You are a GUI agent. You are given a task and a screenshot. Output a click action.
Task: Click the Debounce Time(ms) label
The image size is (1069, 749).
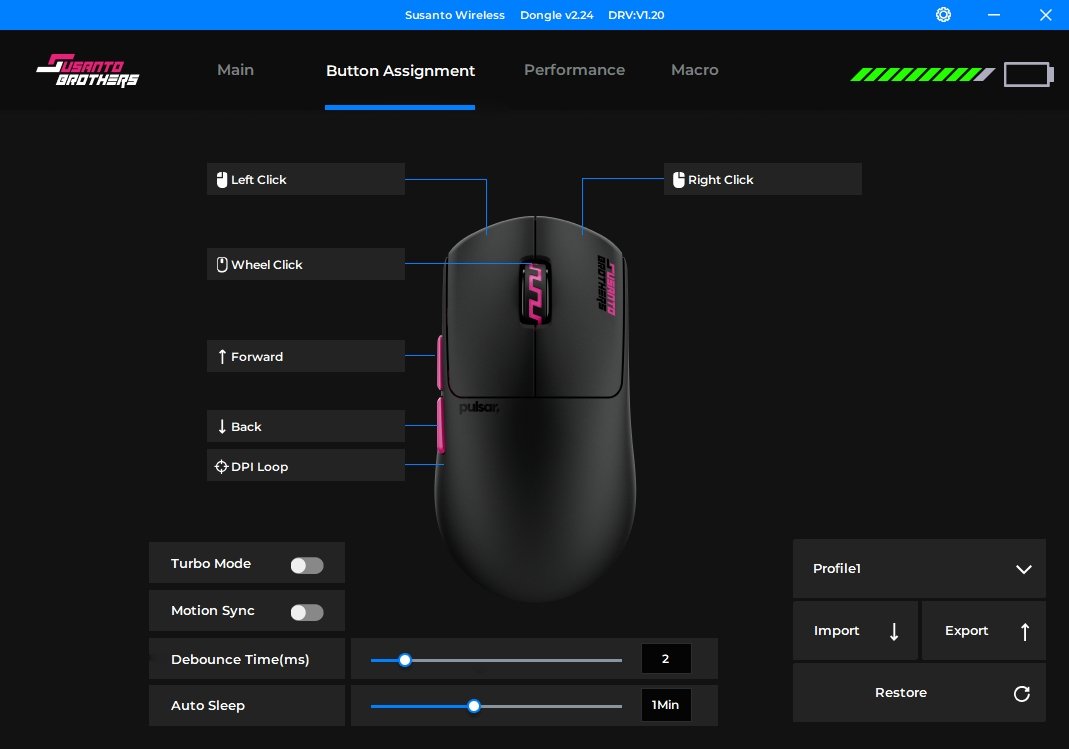[x=240, y=659]
